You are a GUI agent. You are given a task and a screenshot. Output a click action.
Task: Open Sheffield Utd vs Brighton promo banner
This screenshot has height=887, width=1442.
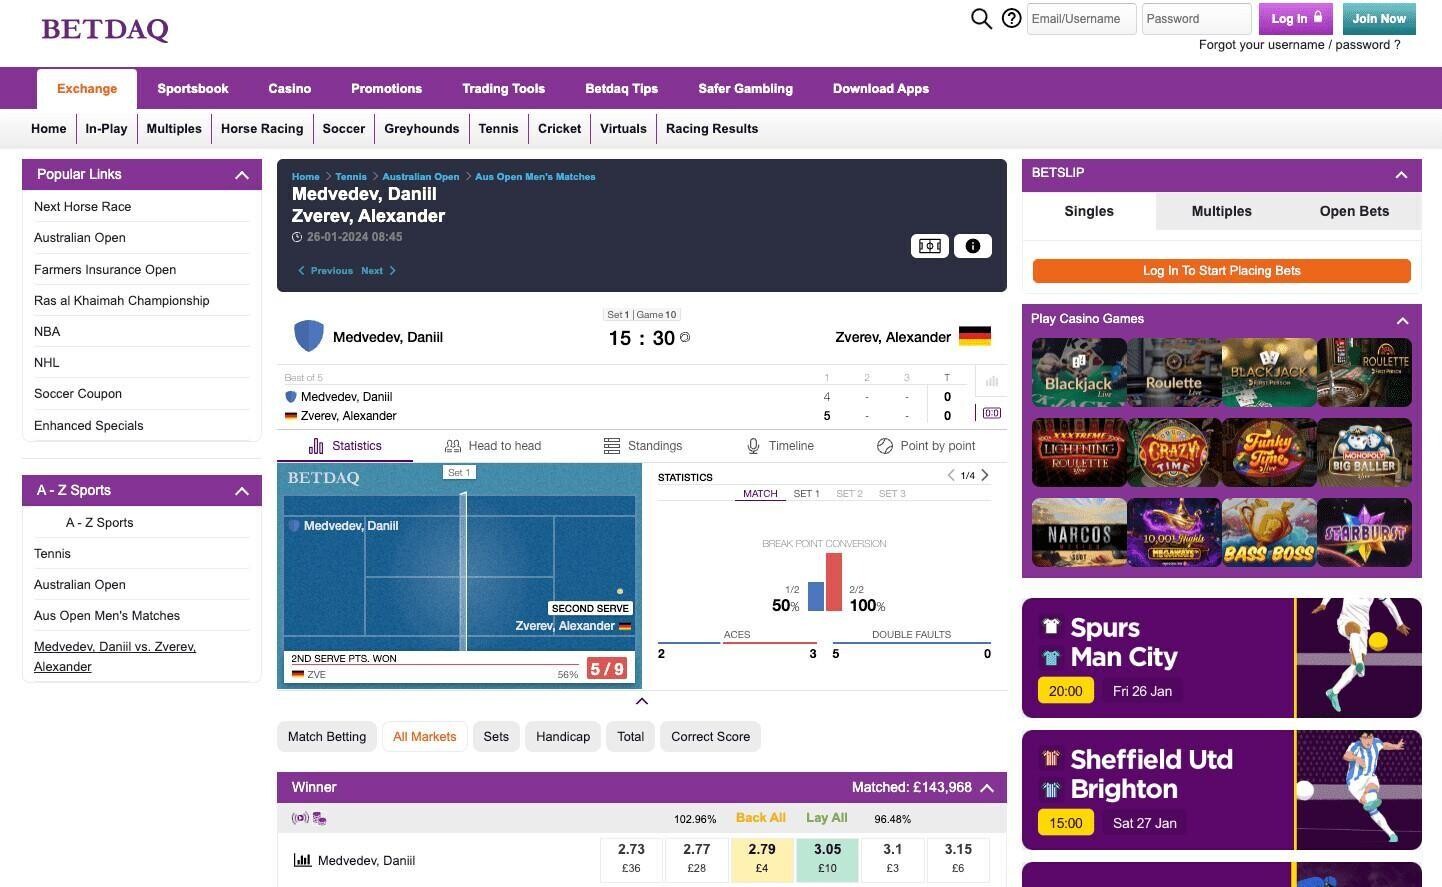coord(1221,790)
